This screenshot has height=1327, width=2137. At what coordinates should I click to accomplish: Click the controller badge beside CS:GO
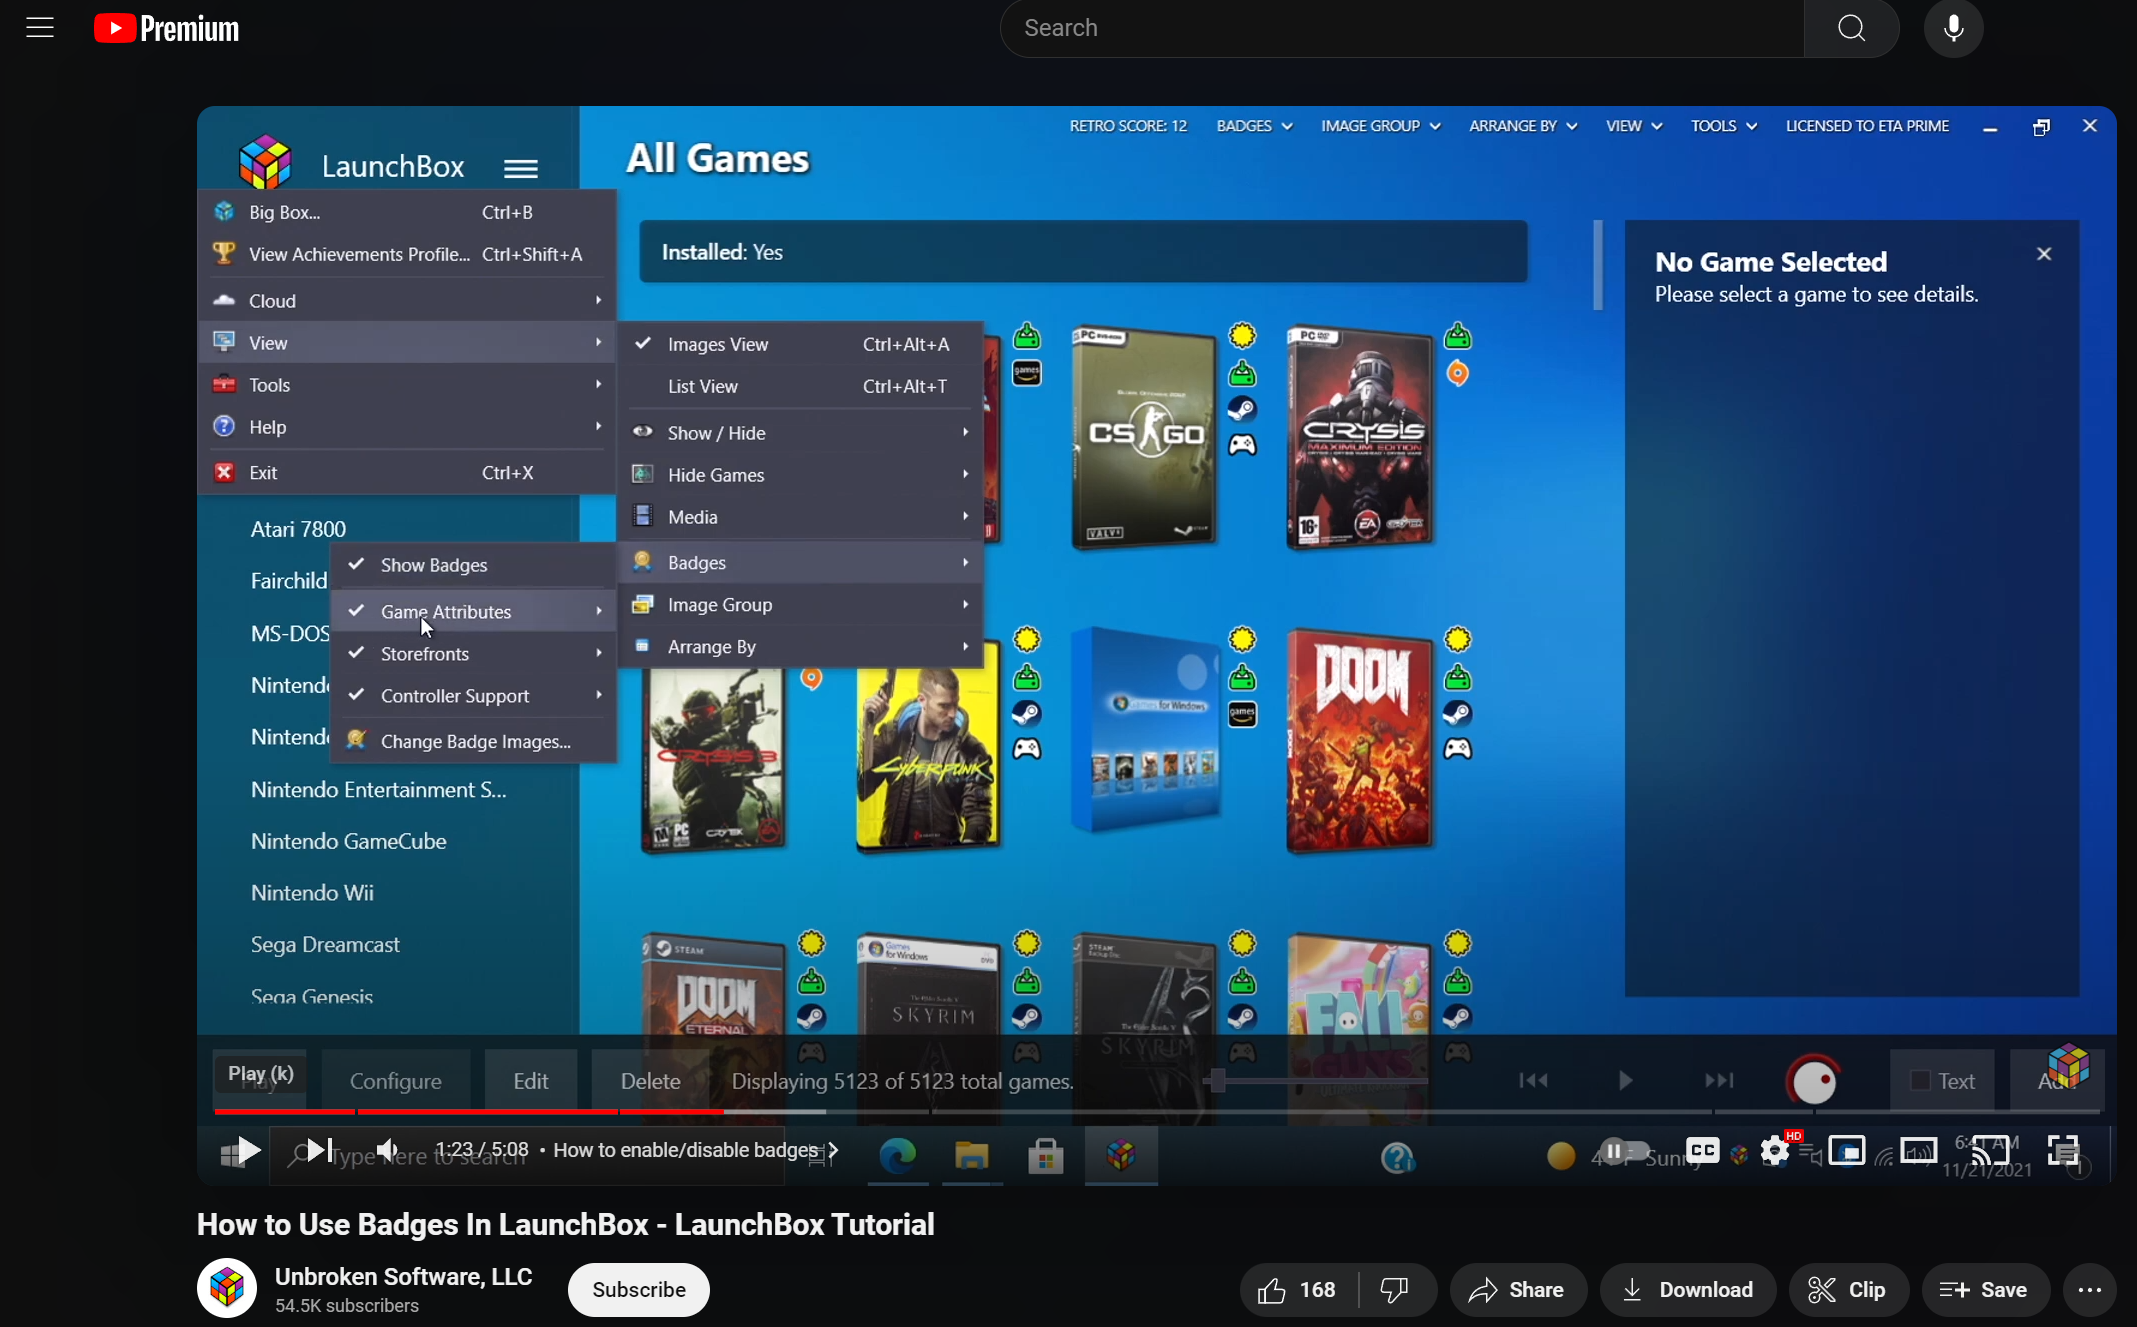(1242, 444)
